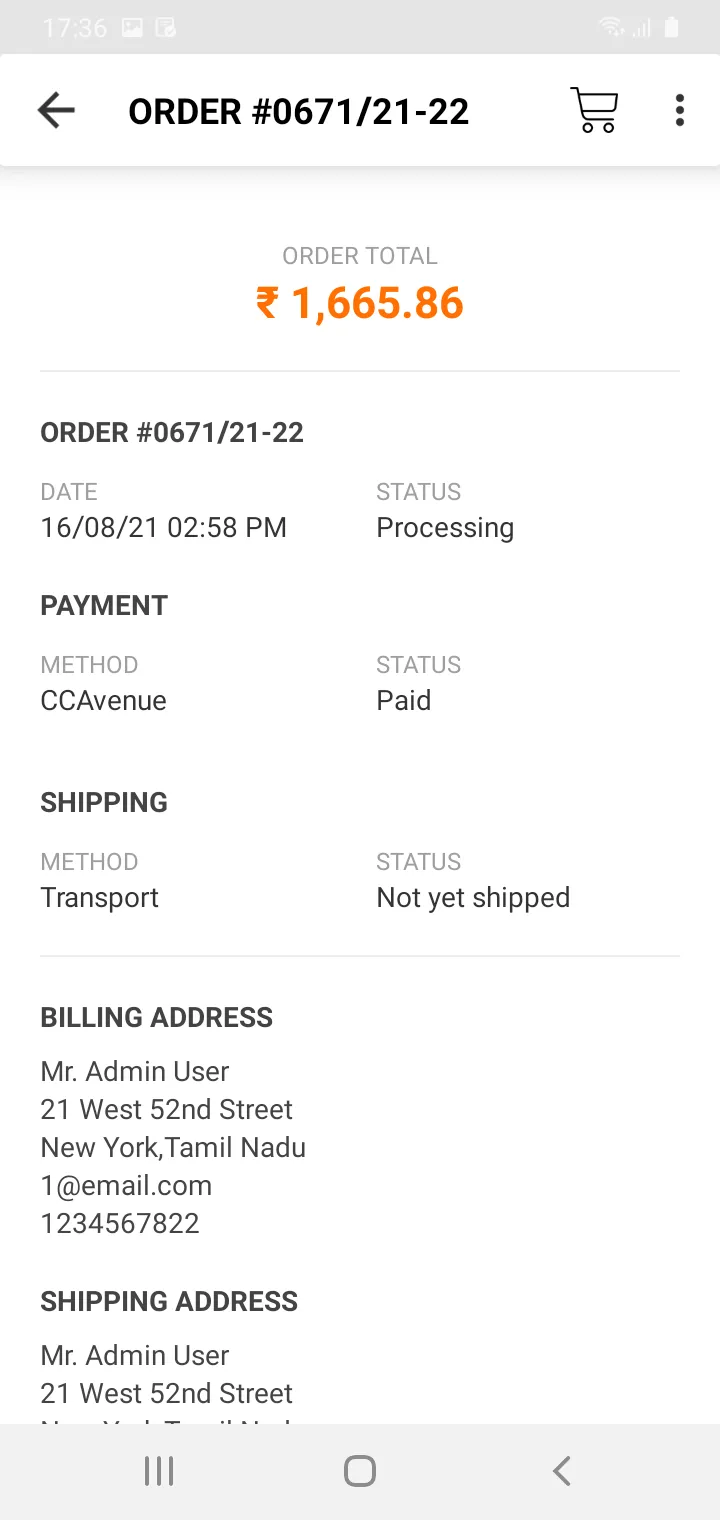This screenshot has width=720, height=1520.
Task: Tap the SHIPPING ADDRESS heading
Action: tap(169, 1301)
